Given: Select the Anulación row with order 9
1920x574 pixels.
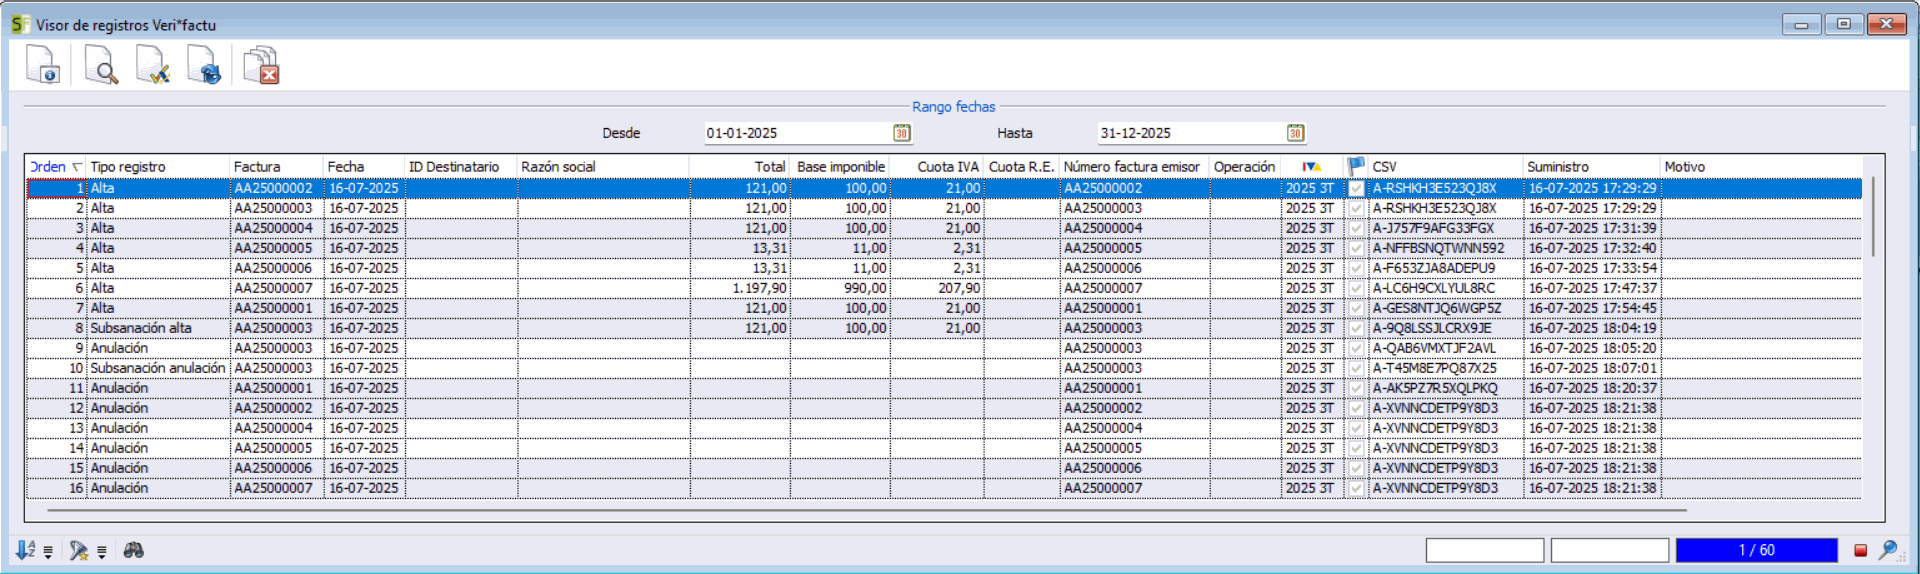Looking at the screenshot, I should pyautogui.click(x=944, y=348).
